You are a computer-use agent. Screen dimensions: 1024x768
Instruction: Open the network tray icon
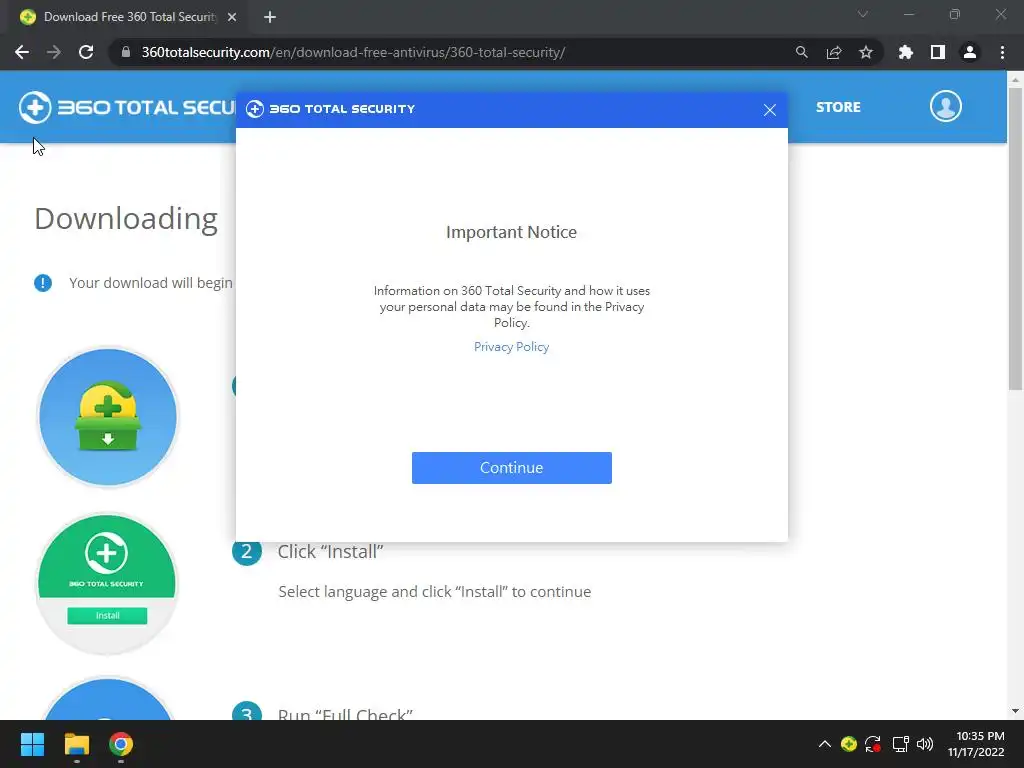pyautogui.click(x=901, y=744)
